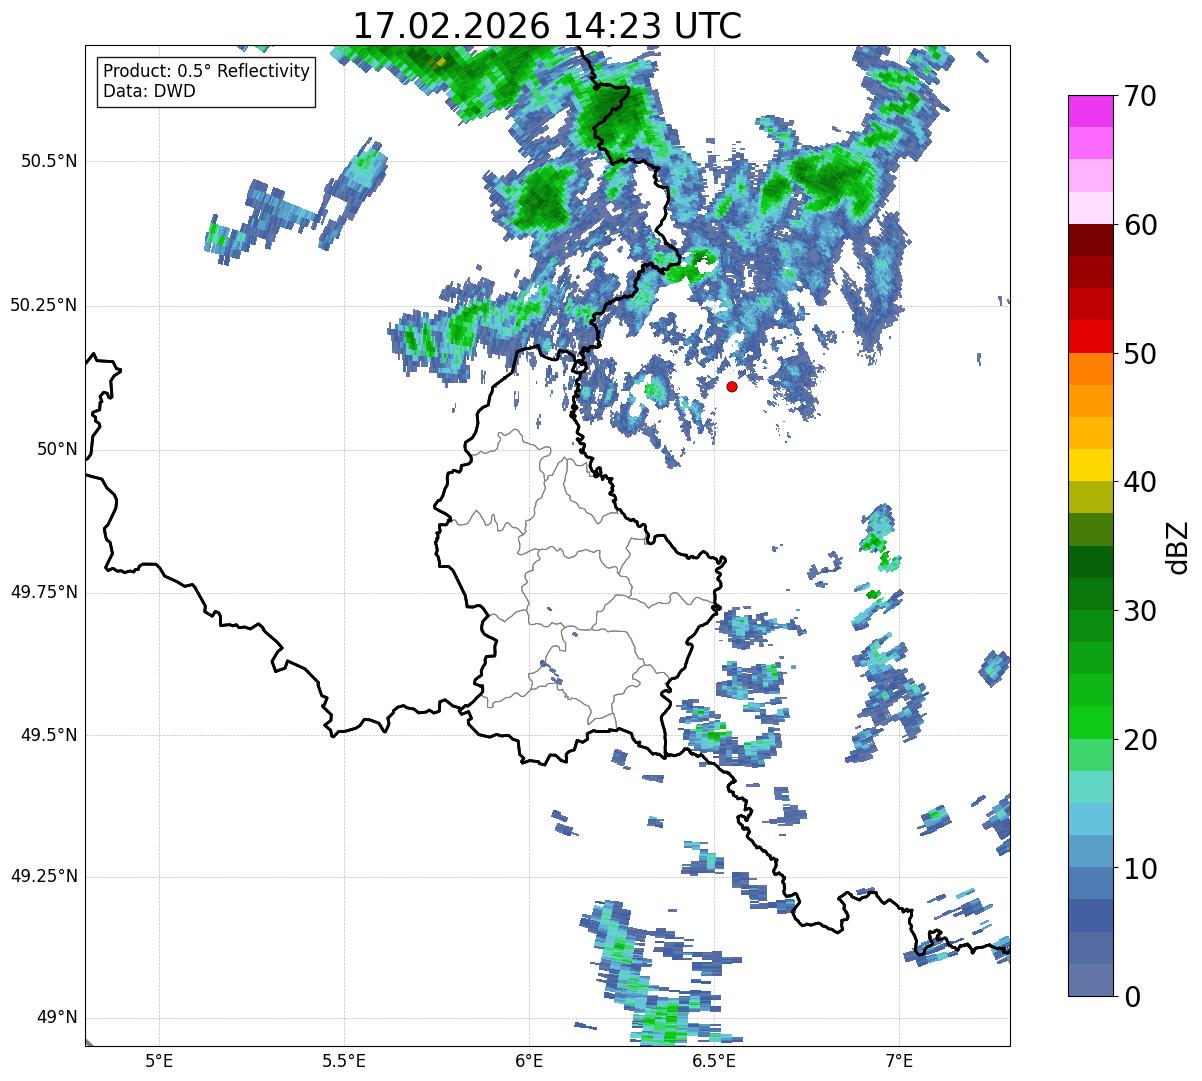Click the colorbar '30' tick label
This screenshot has width=1202, height=1081.
(1138, 611)
